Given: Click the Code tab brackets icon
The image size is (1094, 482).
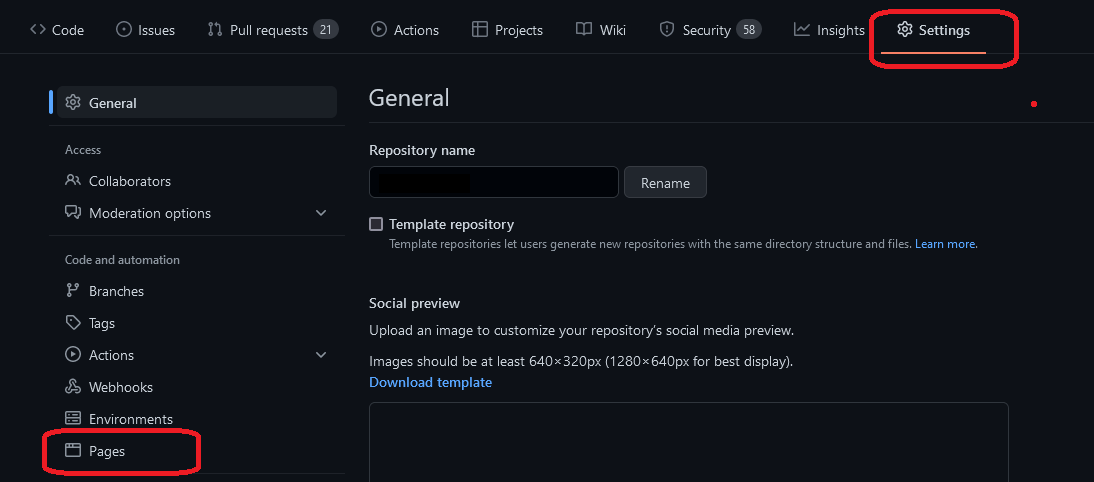Looking at the screenshot, I should coord(38,30).
